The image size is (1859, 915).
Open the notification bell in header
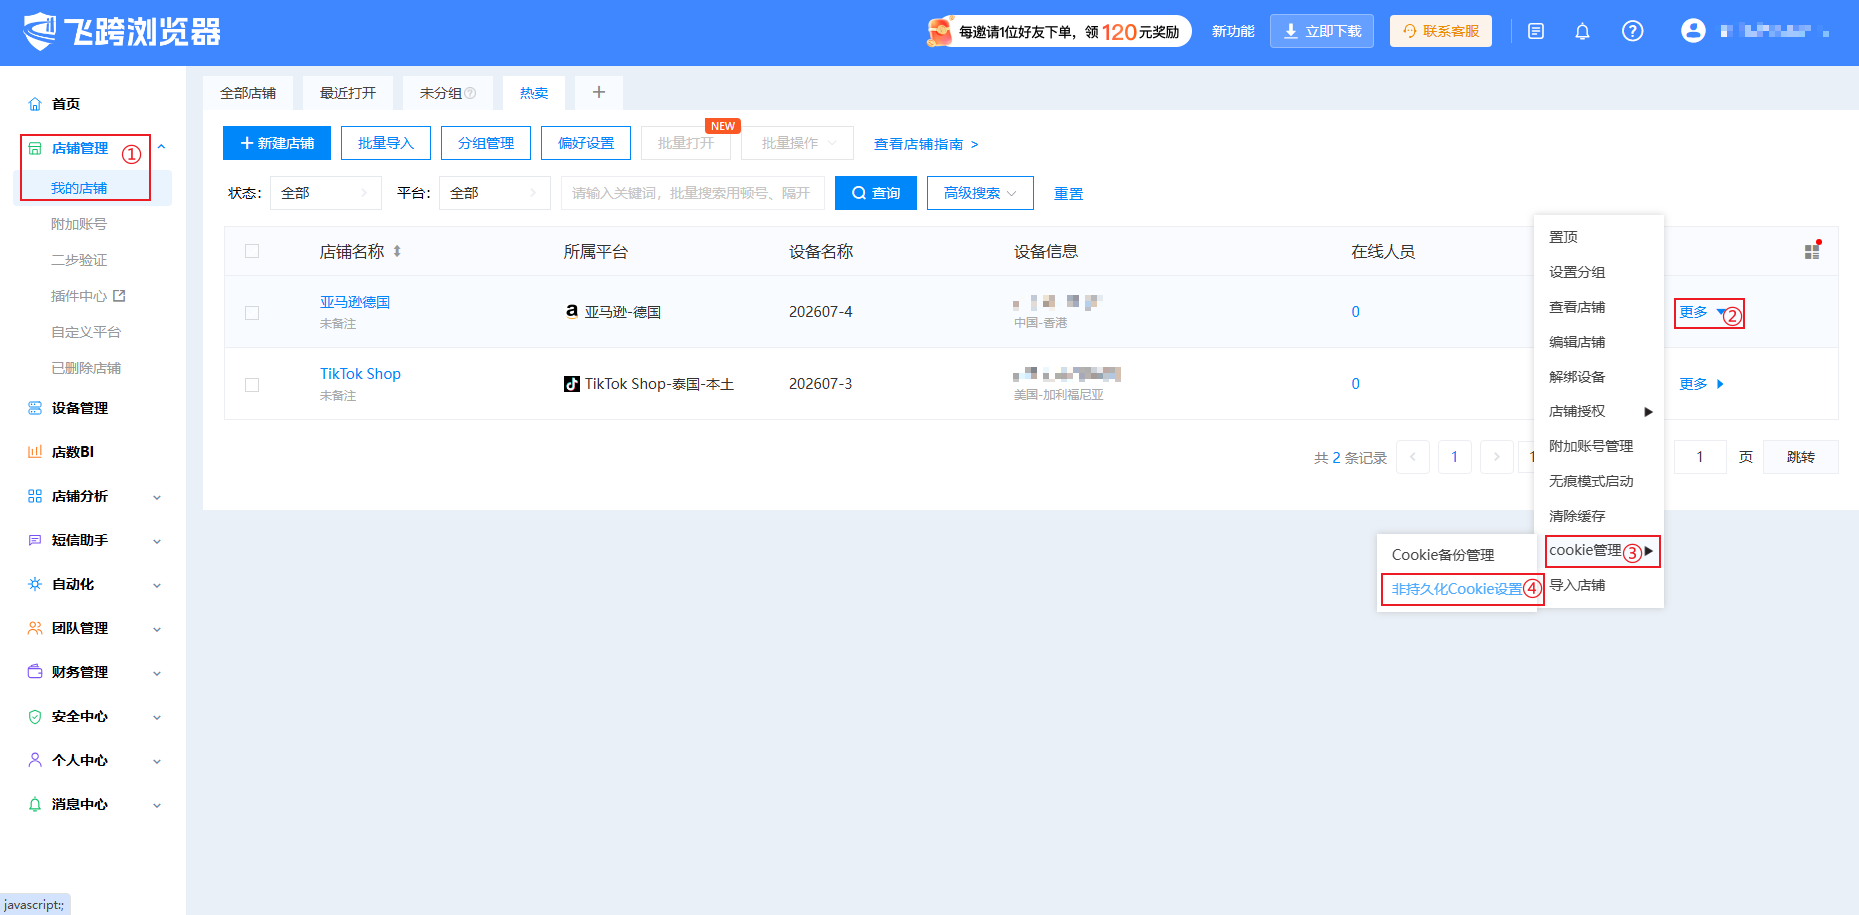(1582, 32)
